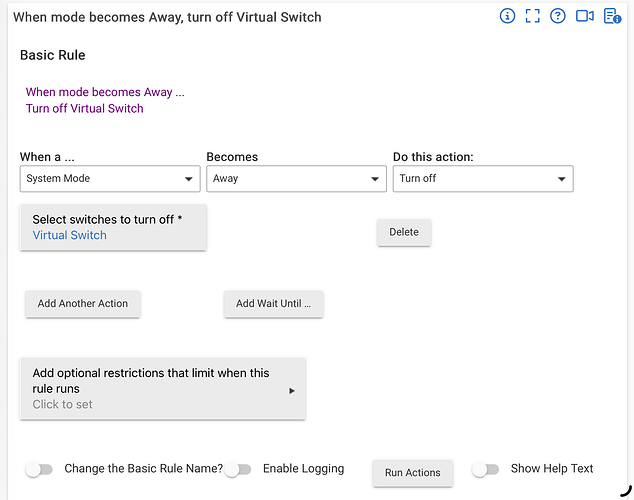This screenshot has height=500, width=634.
Task: Click the Virtual Switch link
Action: tap(70, 236)
